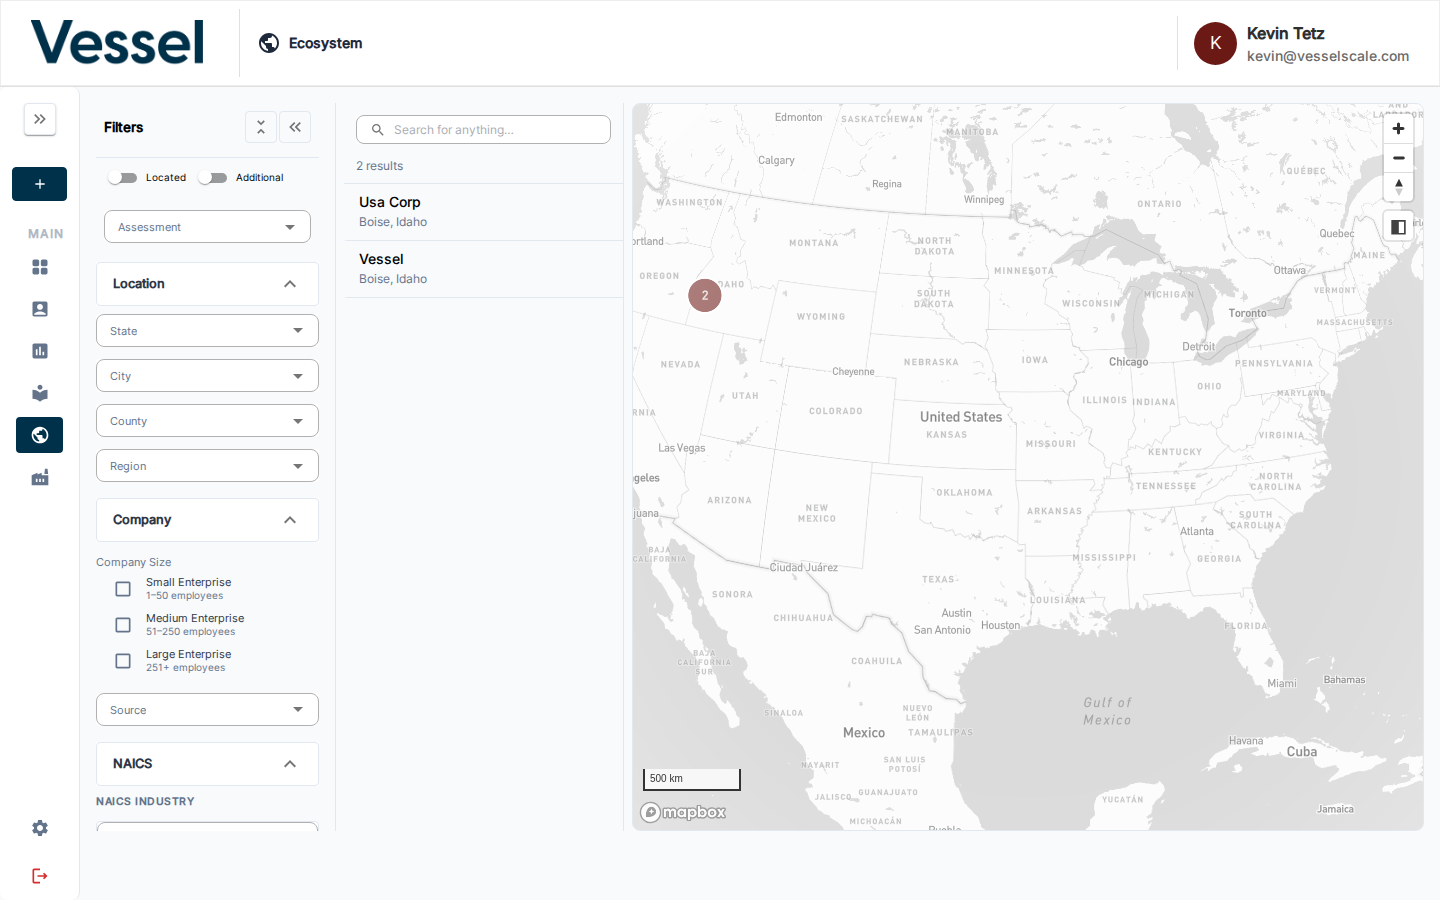Toggle the Additional switch

212,178
